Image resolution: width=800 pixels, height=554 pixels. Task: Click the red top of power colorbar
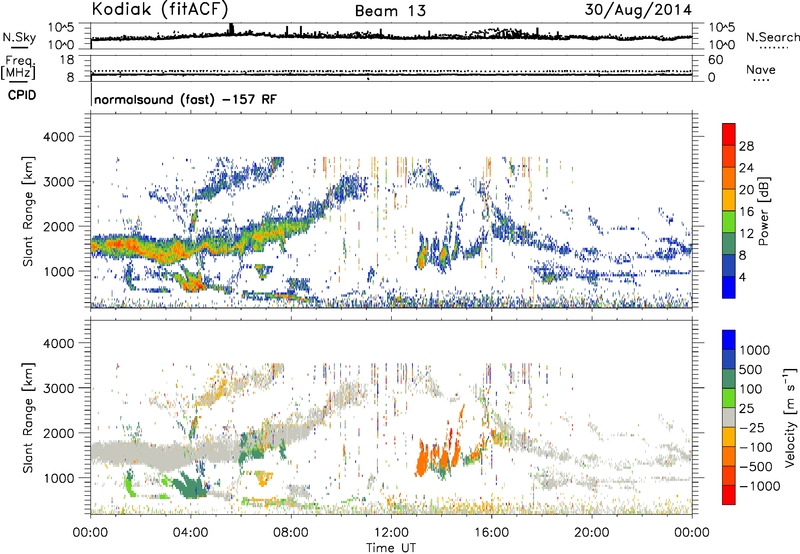click(x=729, y=134)
